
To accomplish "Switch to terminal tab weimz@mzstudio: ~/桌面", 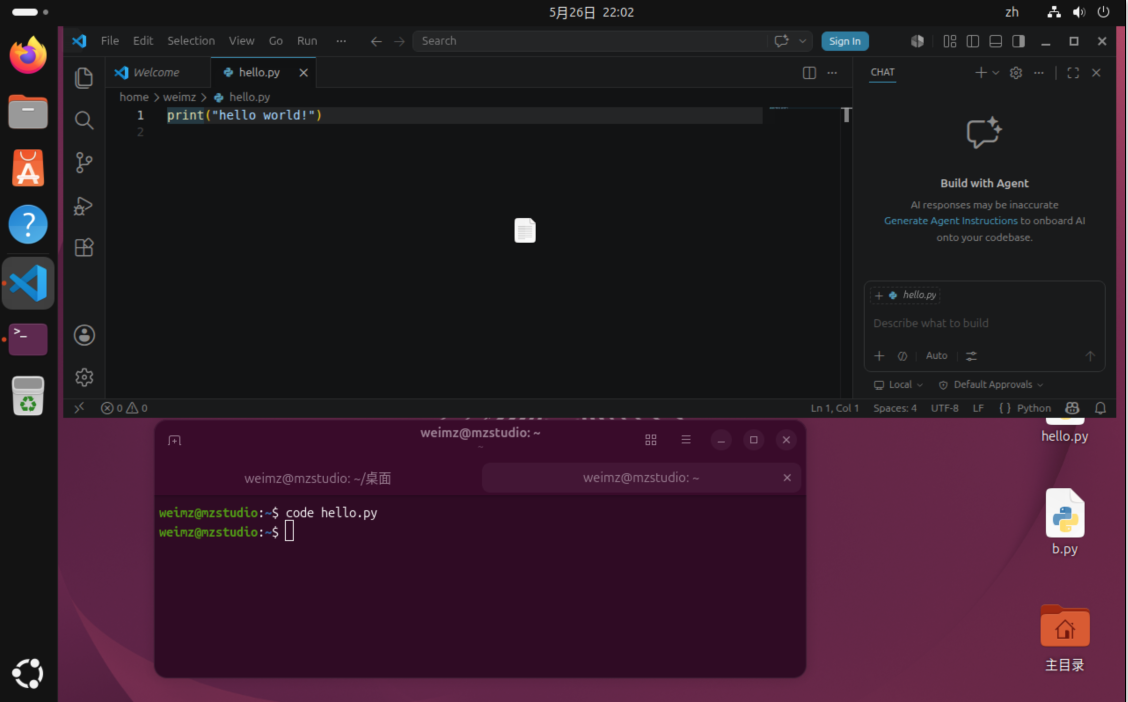I will pos(317,478).
